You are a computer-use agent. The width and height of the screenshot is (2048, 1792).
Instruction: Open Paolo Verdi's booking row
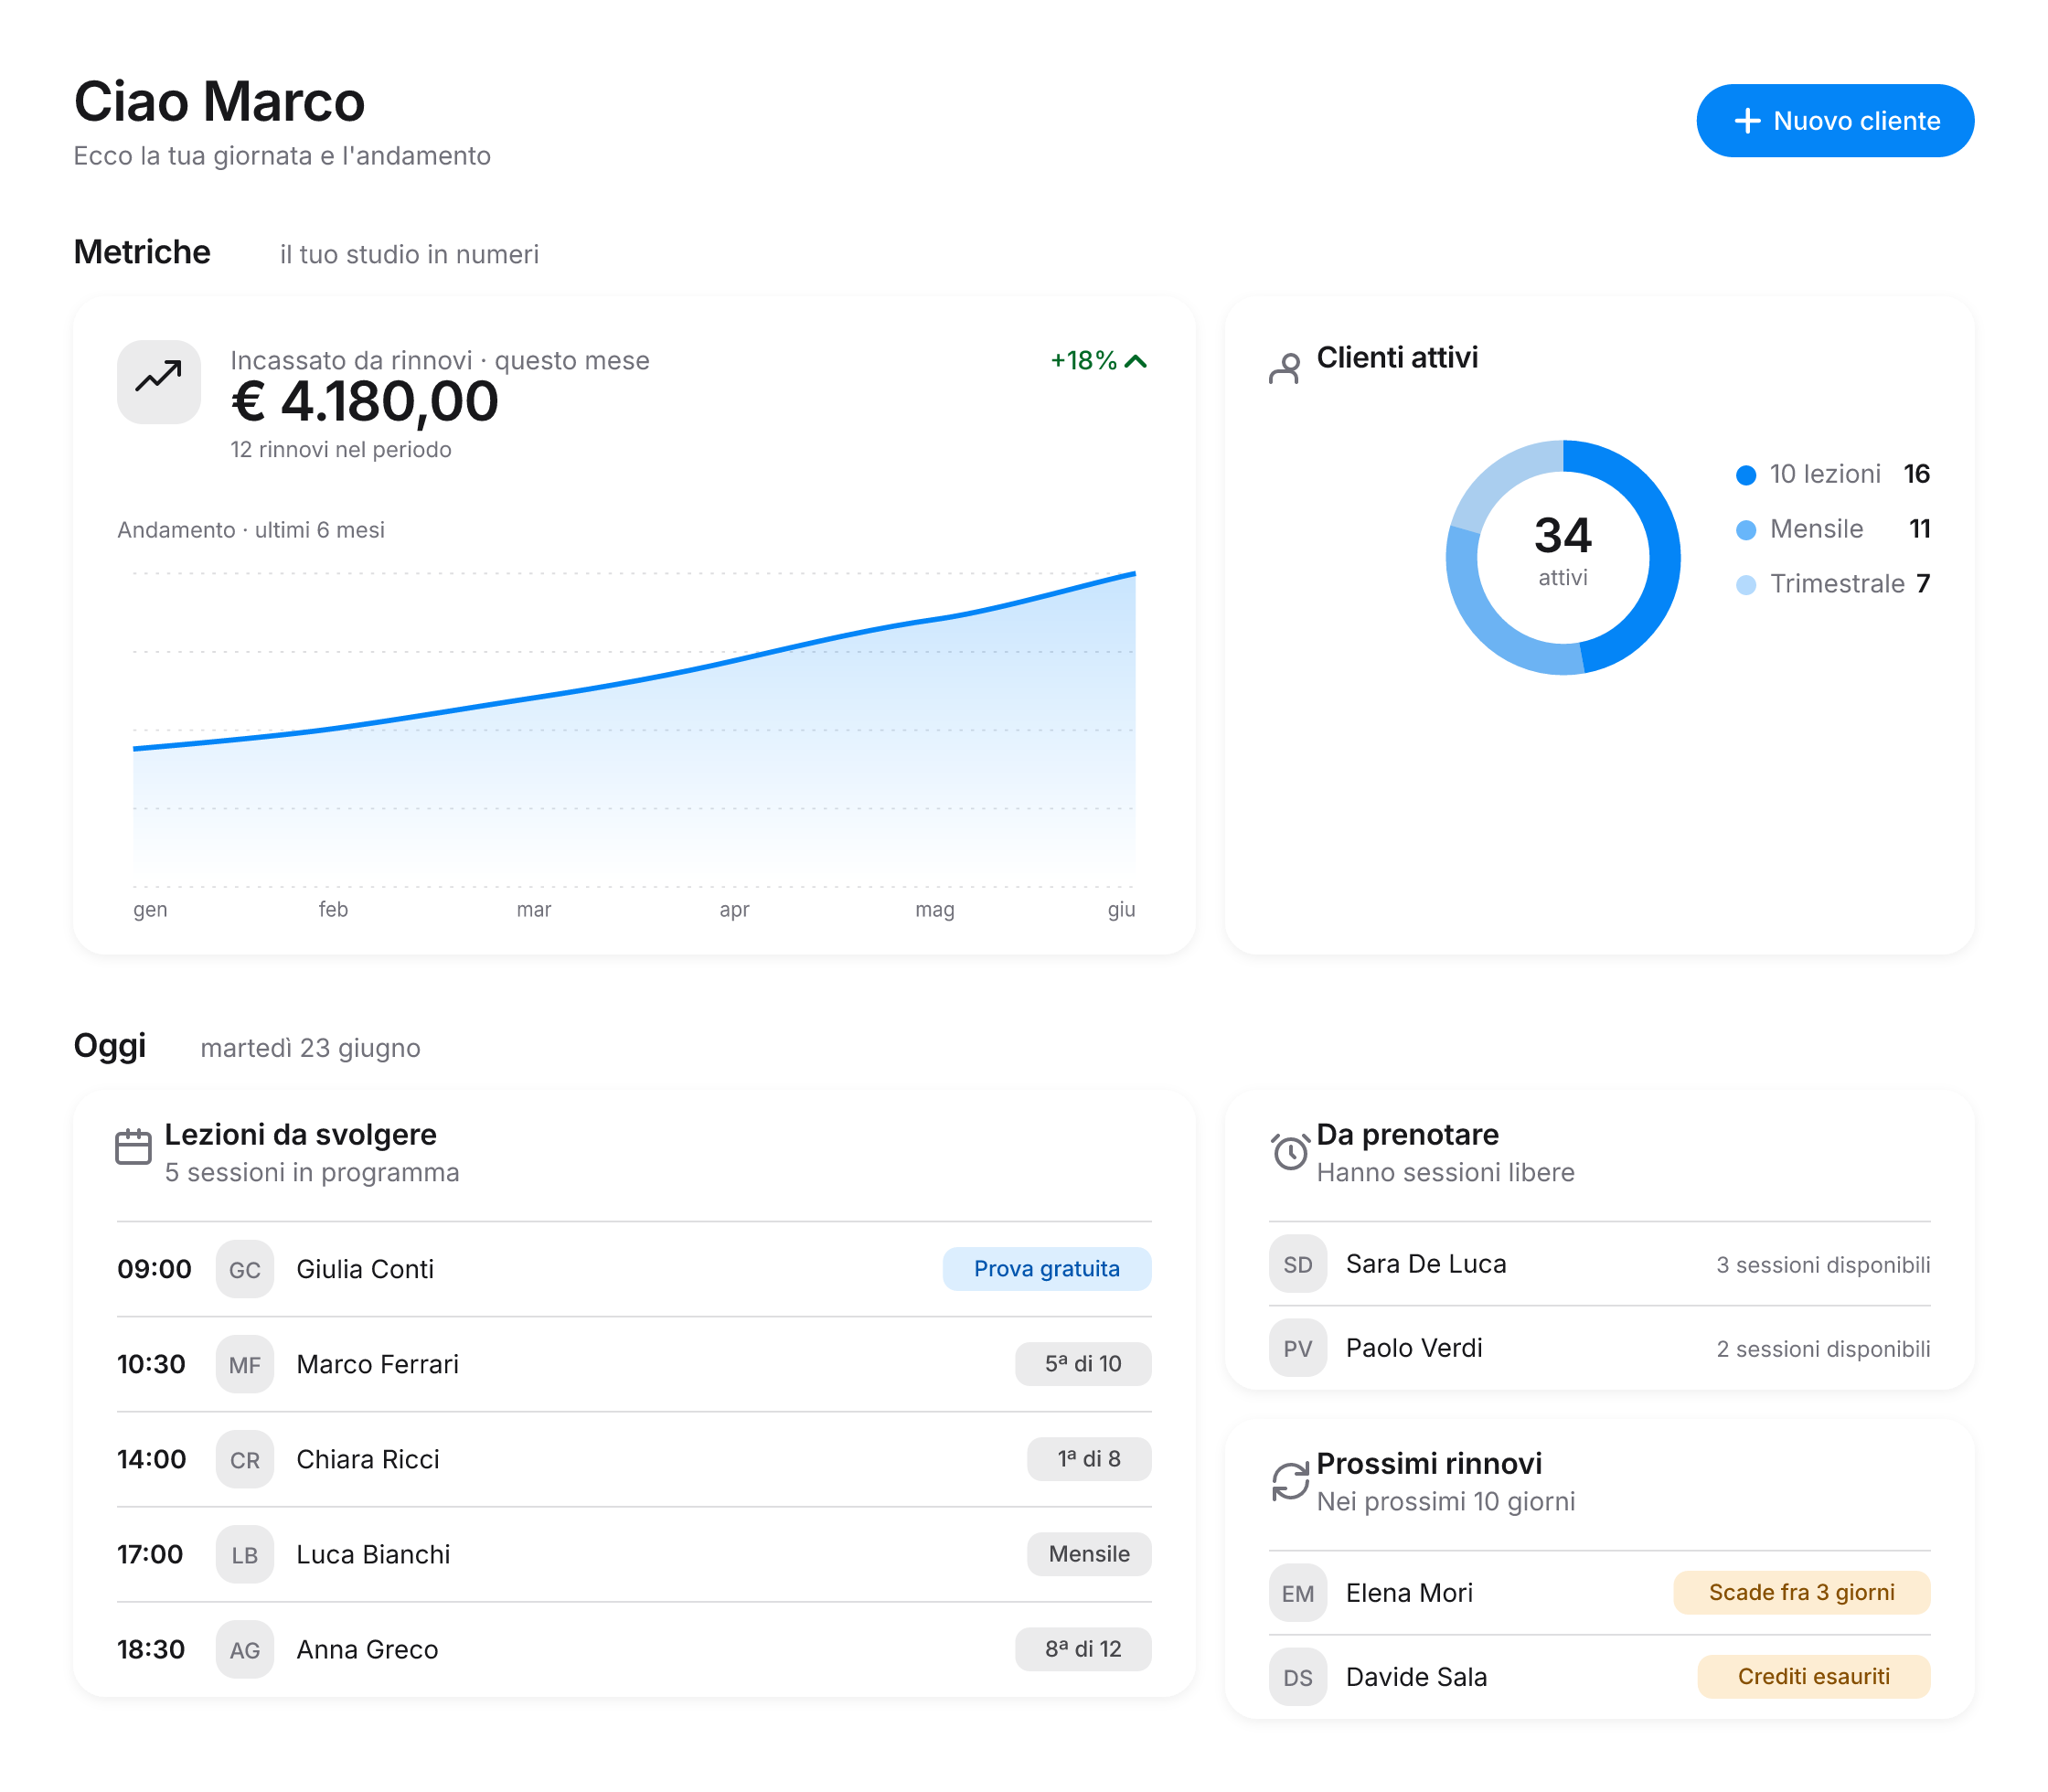point(1600,1348)
